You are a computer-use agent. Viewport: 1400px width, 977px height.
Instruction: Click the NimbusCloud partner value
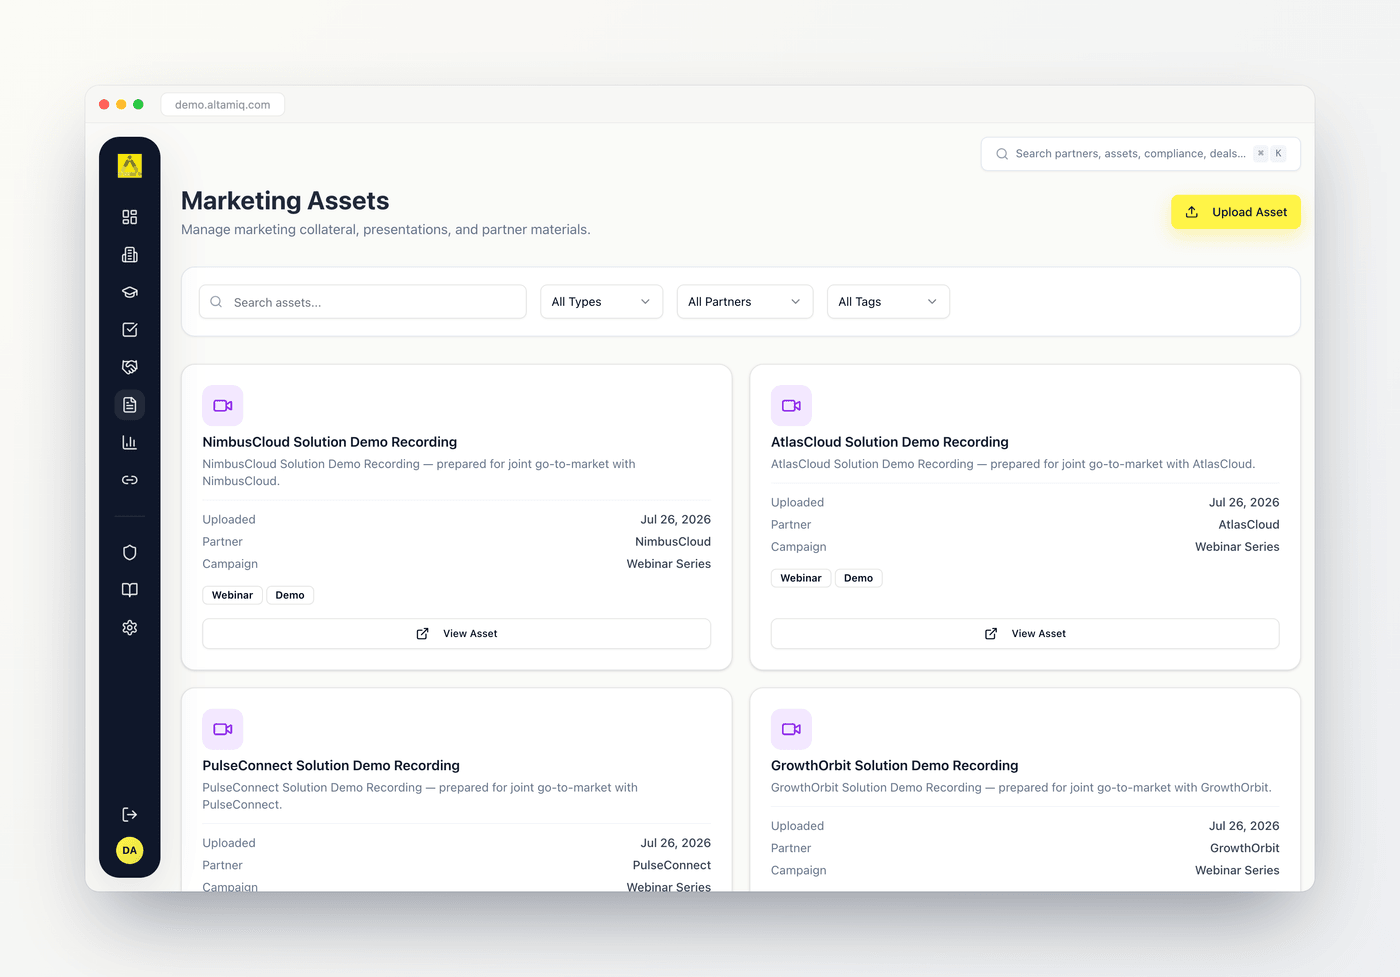(673, 542)
